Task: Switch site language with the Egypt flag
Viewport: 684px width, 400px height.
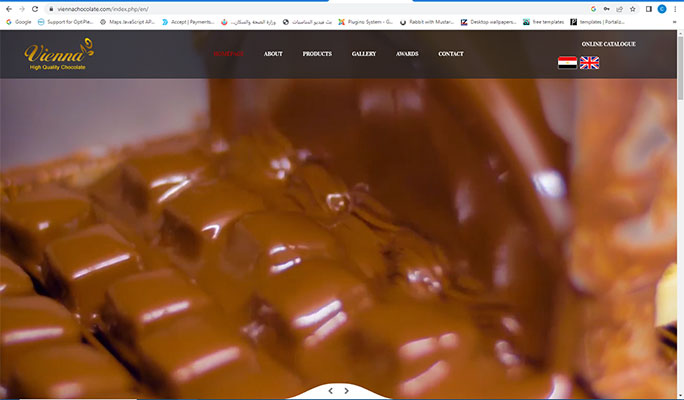Action: pos(567,63)
